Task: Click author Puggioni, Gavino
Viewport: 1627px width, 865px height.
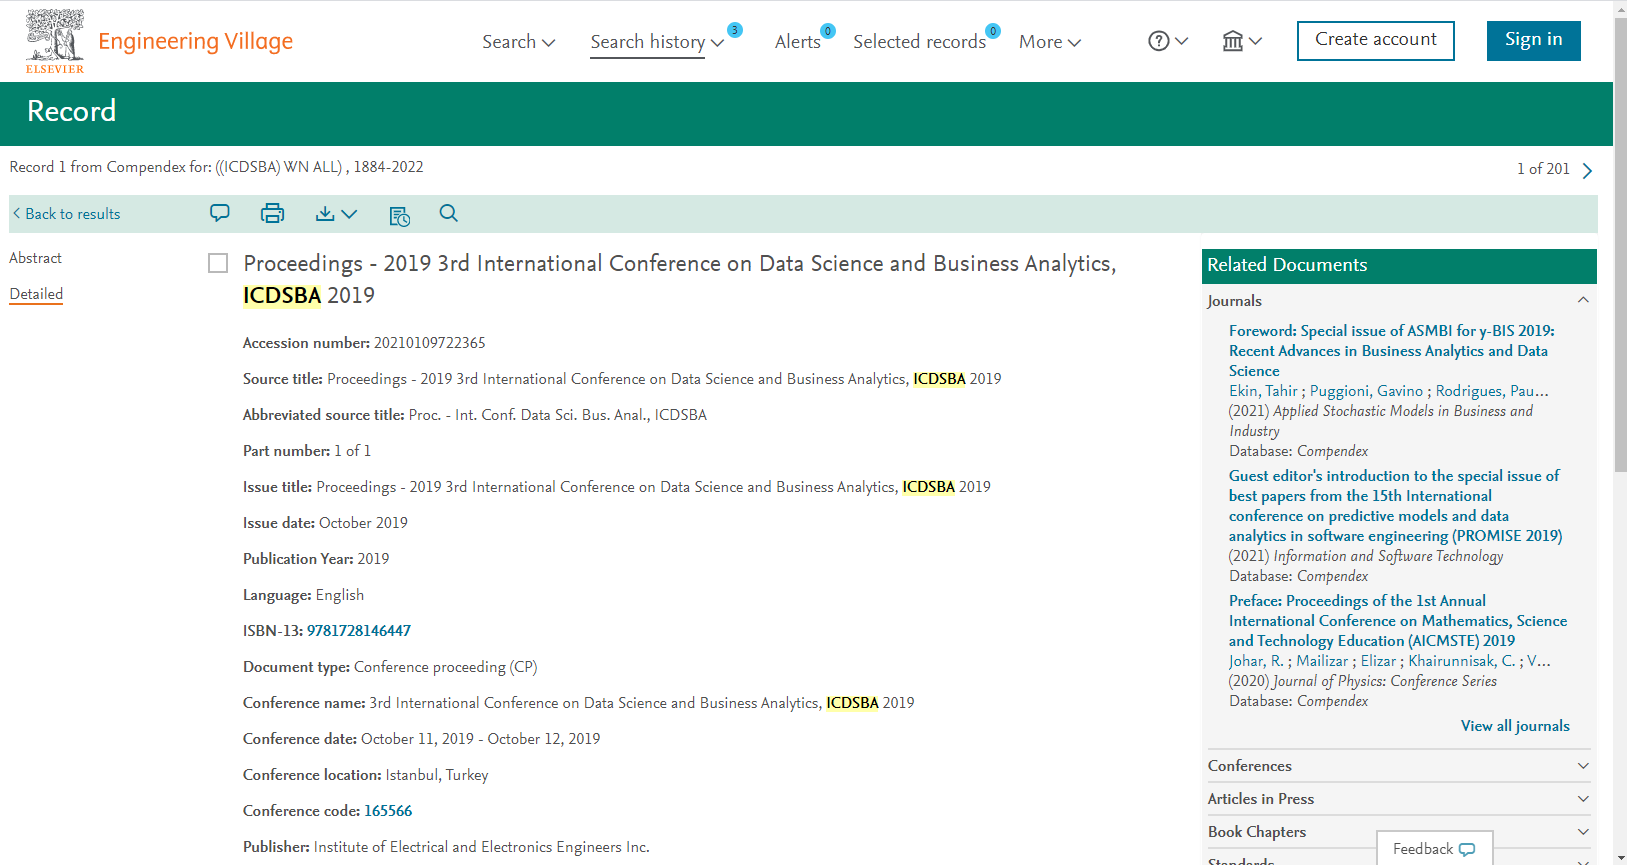Action: [x=1366, y=391]
